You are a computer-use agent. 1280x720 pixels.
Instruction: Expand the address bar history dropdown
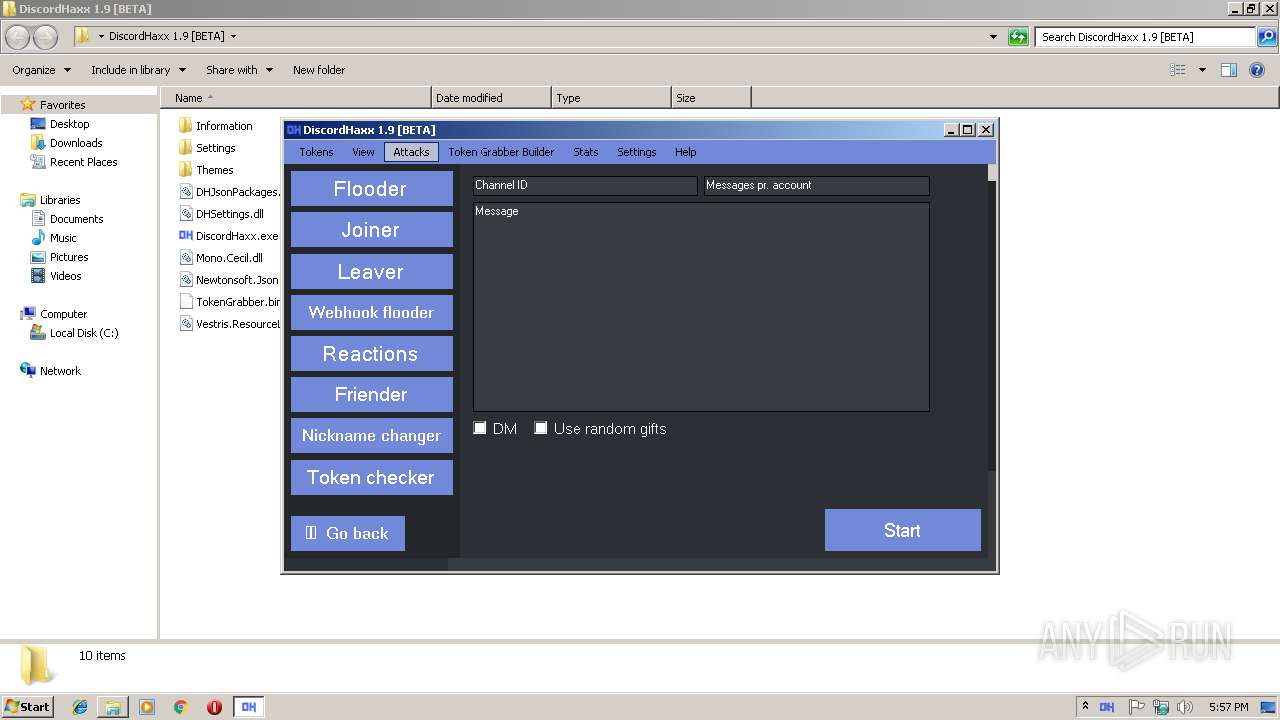tap(993, 37)
